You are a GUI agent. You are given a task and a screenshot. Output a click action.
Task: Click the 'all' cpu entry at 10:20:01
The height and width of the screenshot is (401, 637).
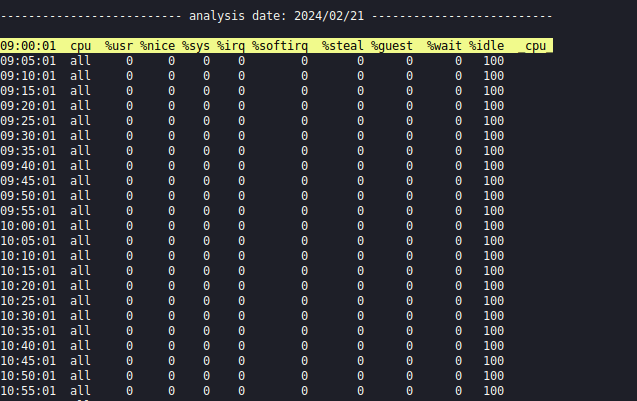[80, 285]
